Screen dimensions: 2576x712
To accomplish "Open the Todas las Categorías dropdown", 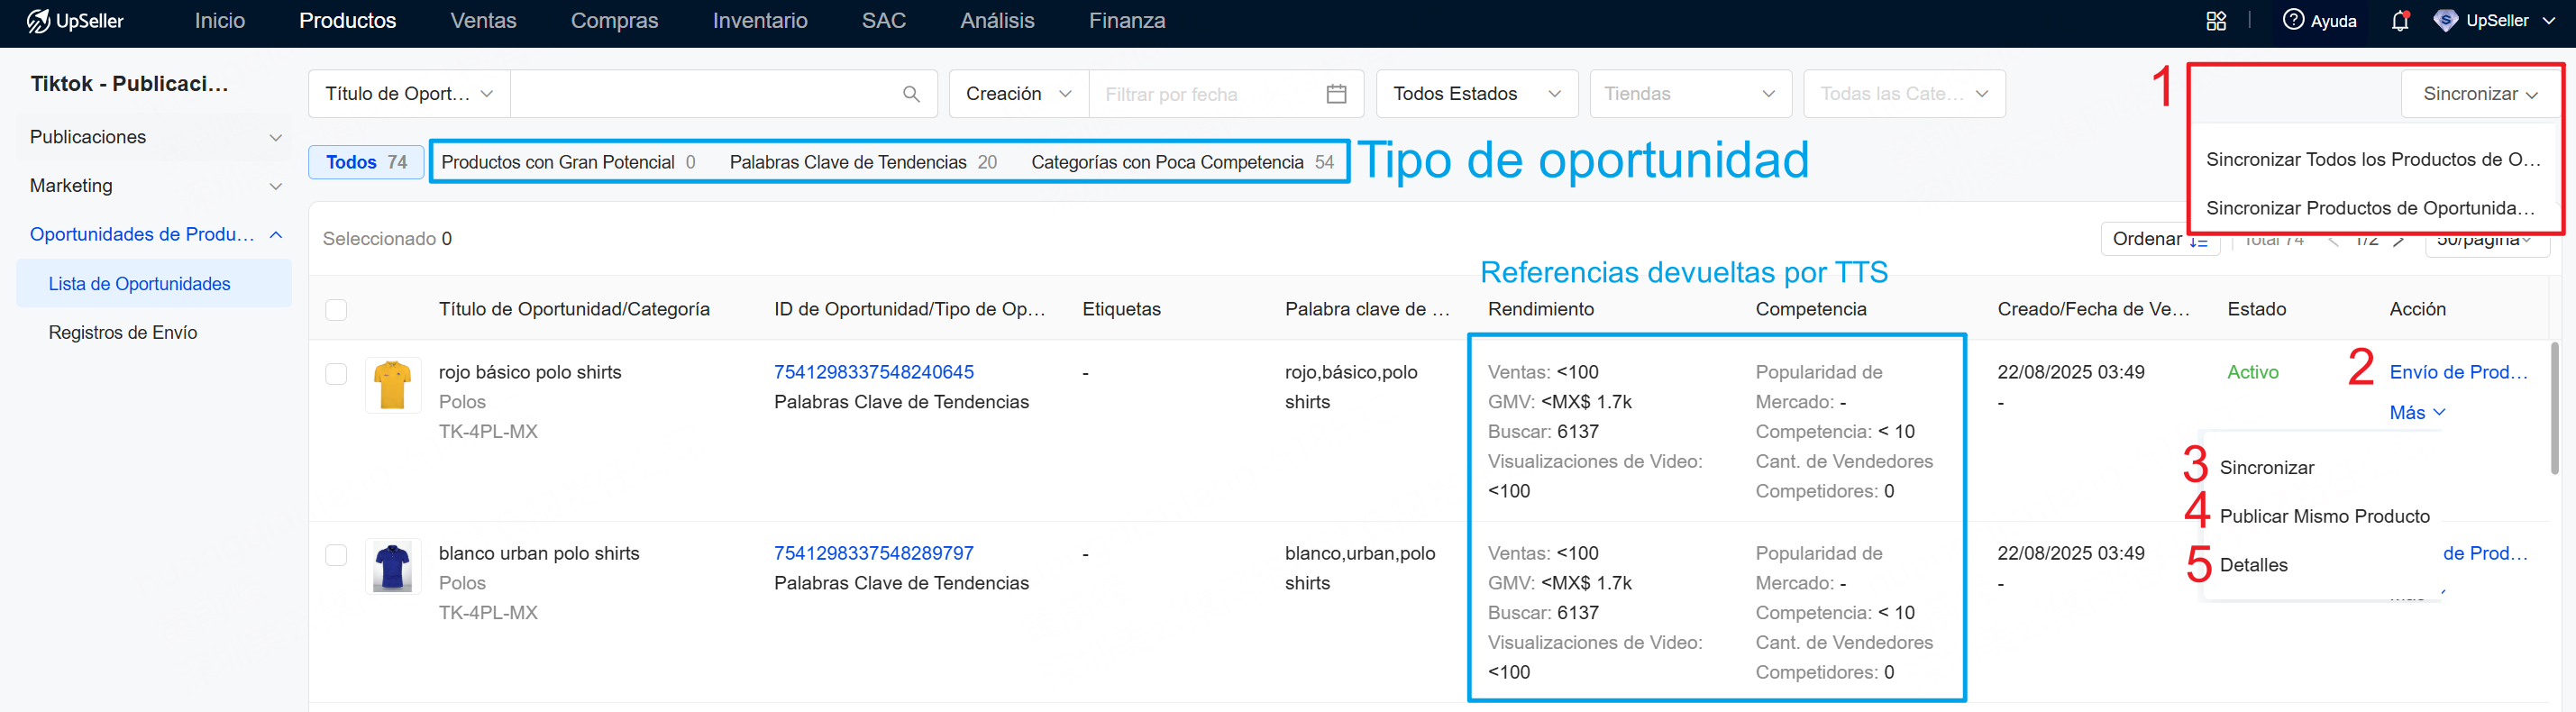I will pyautogui.click(x=1904, y=94).
